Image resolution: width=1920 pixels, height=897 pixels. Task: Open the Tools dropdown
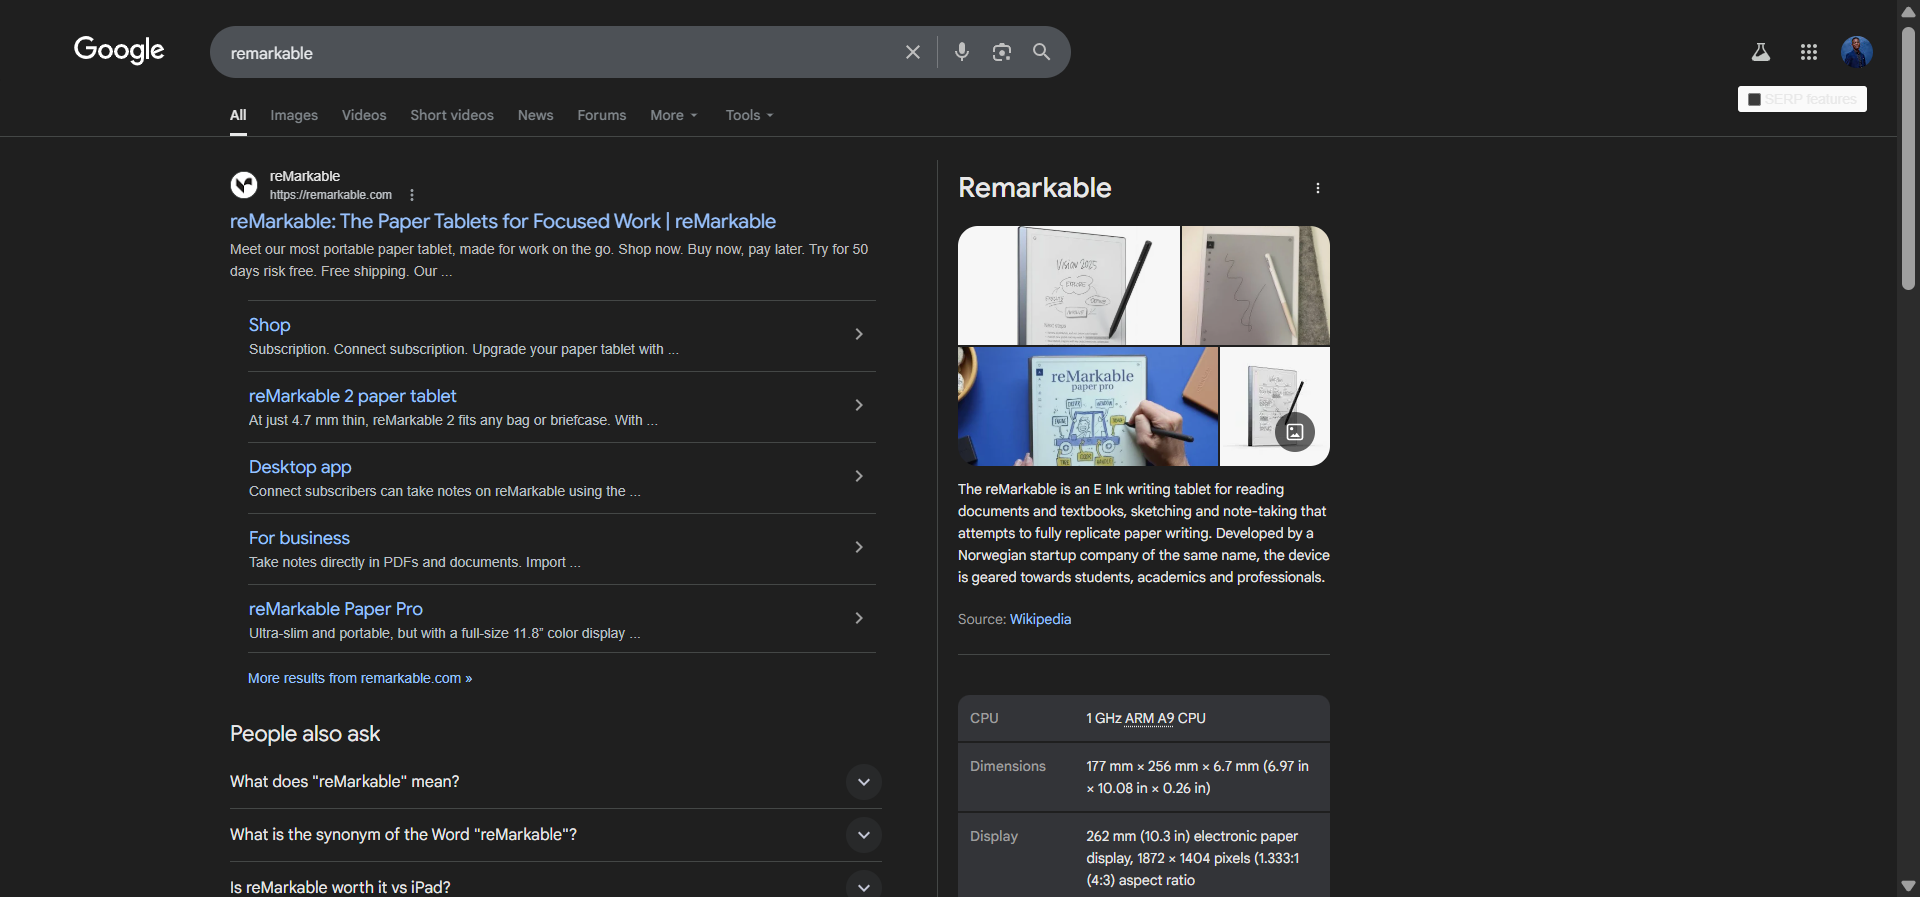click(x=750, y=115)
